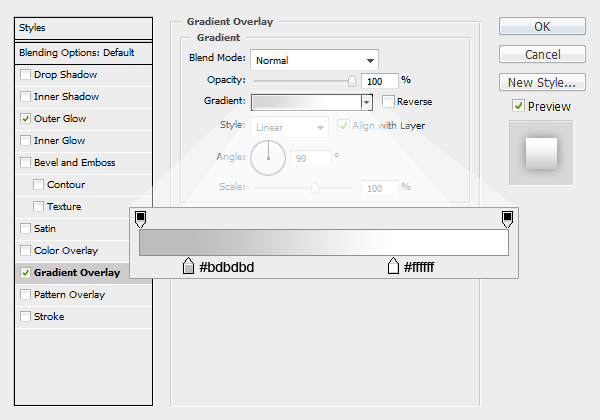Viewport: 600px width, 420px height.
Task: Enable the Drop Shadow checkbox
Action: click(x=25, y=74)
